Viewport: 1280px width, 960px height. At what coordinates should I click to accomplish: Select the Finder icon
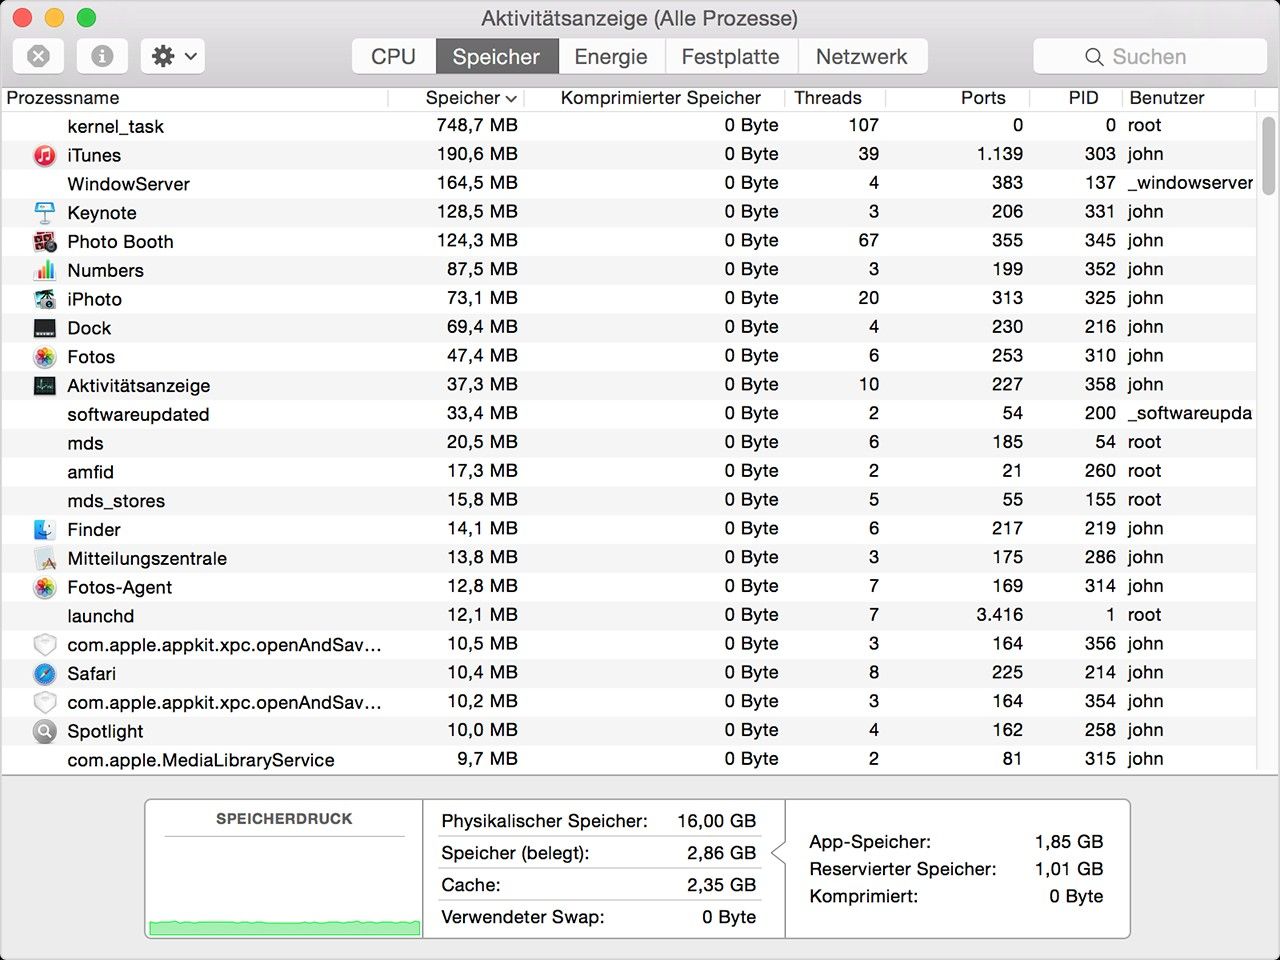[x=44, y=529]
